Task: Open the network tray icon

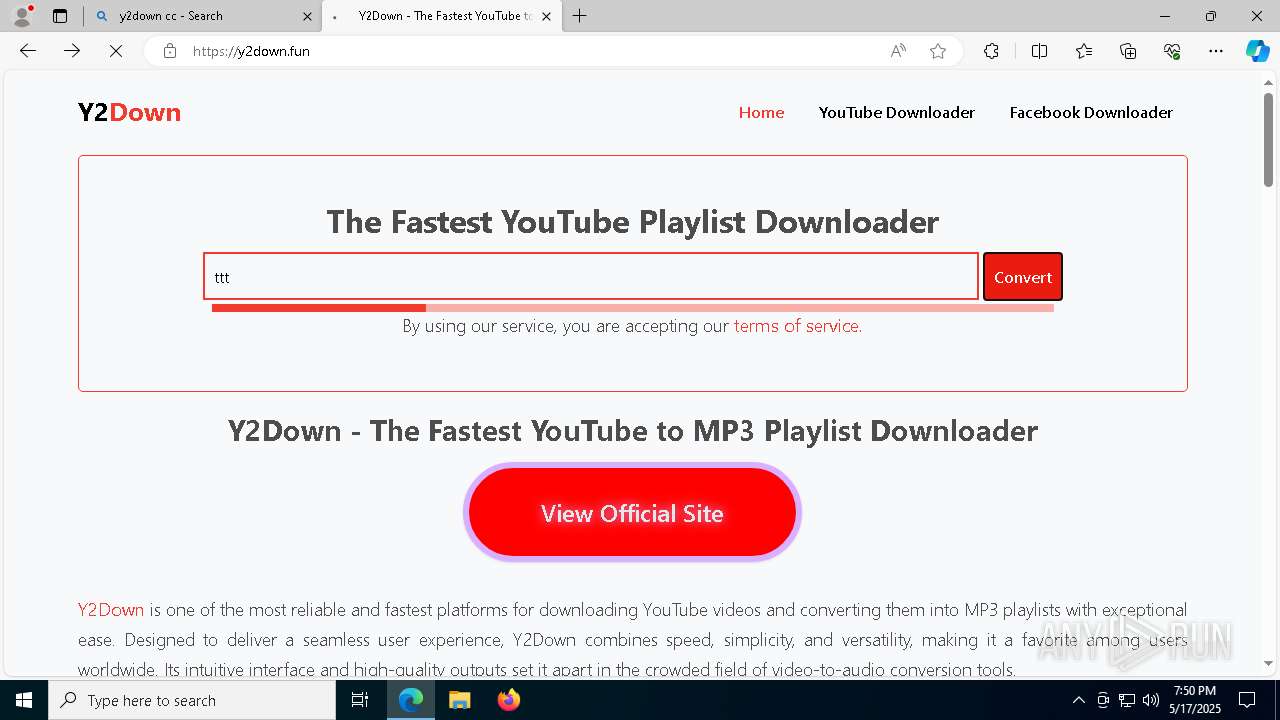Action: [1127, 700]
